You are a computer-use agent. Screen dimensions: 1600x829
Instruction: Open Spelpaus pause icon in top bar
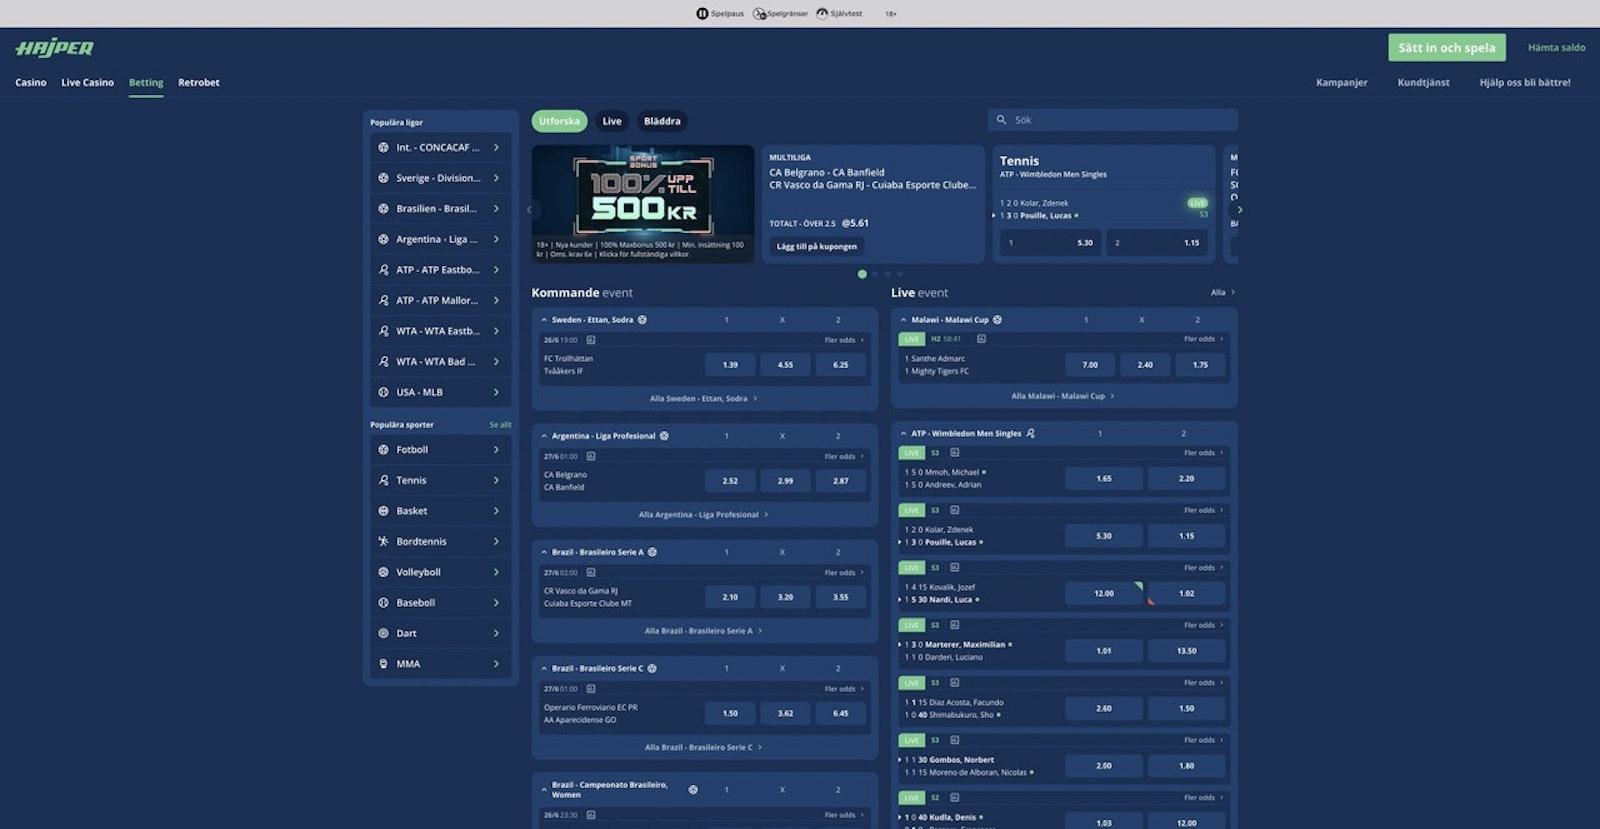click(x=702, y=14)
